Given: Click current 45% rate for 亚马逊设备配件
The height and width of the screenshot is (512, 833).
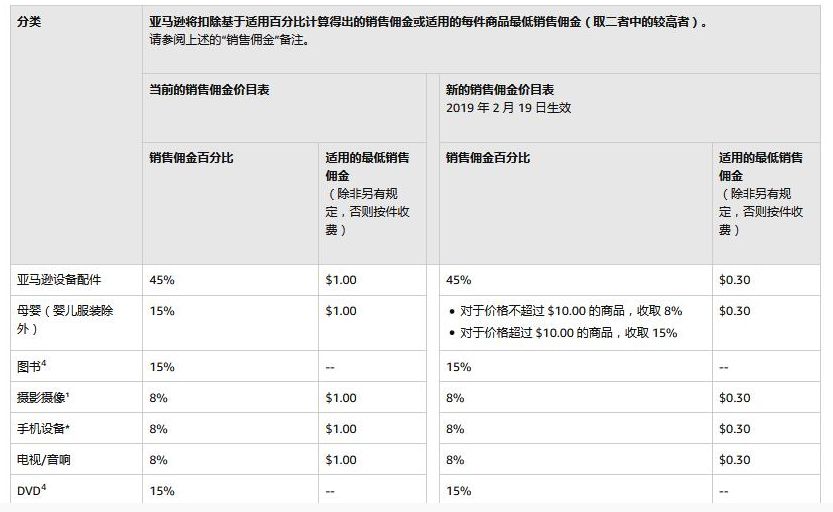Looking at the screenshot, I should click(x=162, y=280).
